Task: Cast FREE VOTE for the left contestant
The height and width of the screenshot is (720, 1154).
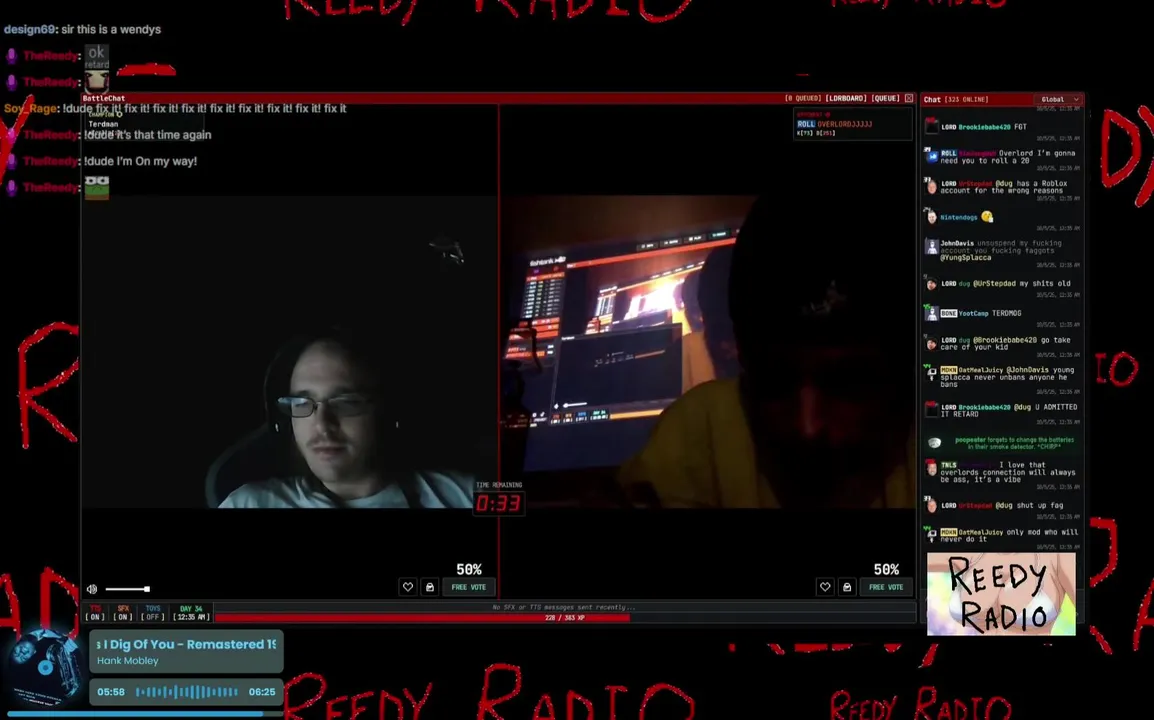Action: [x=469, y=587]
